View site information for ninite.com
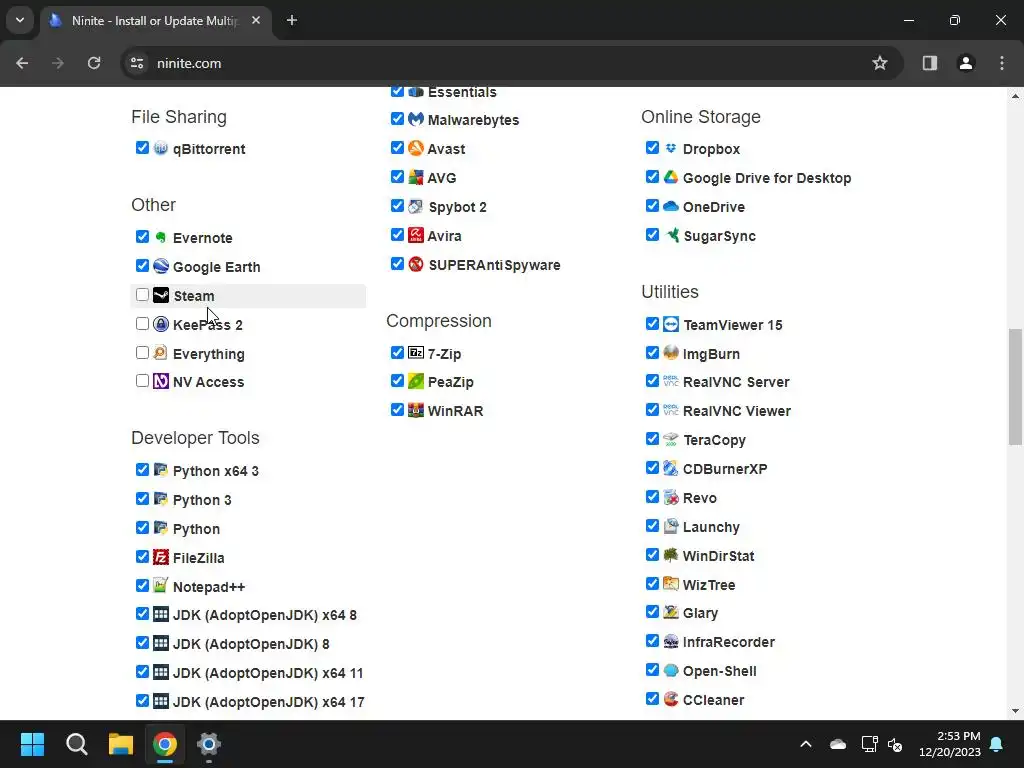Image resolution: width=1024 pixels, height=768 pixels. (x=137, y=63)
